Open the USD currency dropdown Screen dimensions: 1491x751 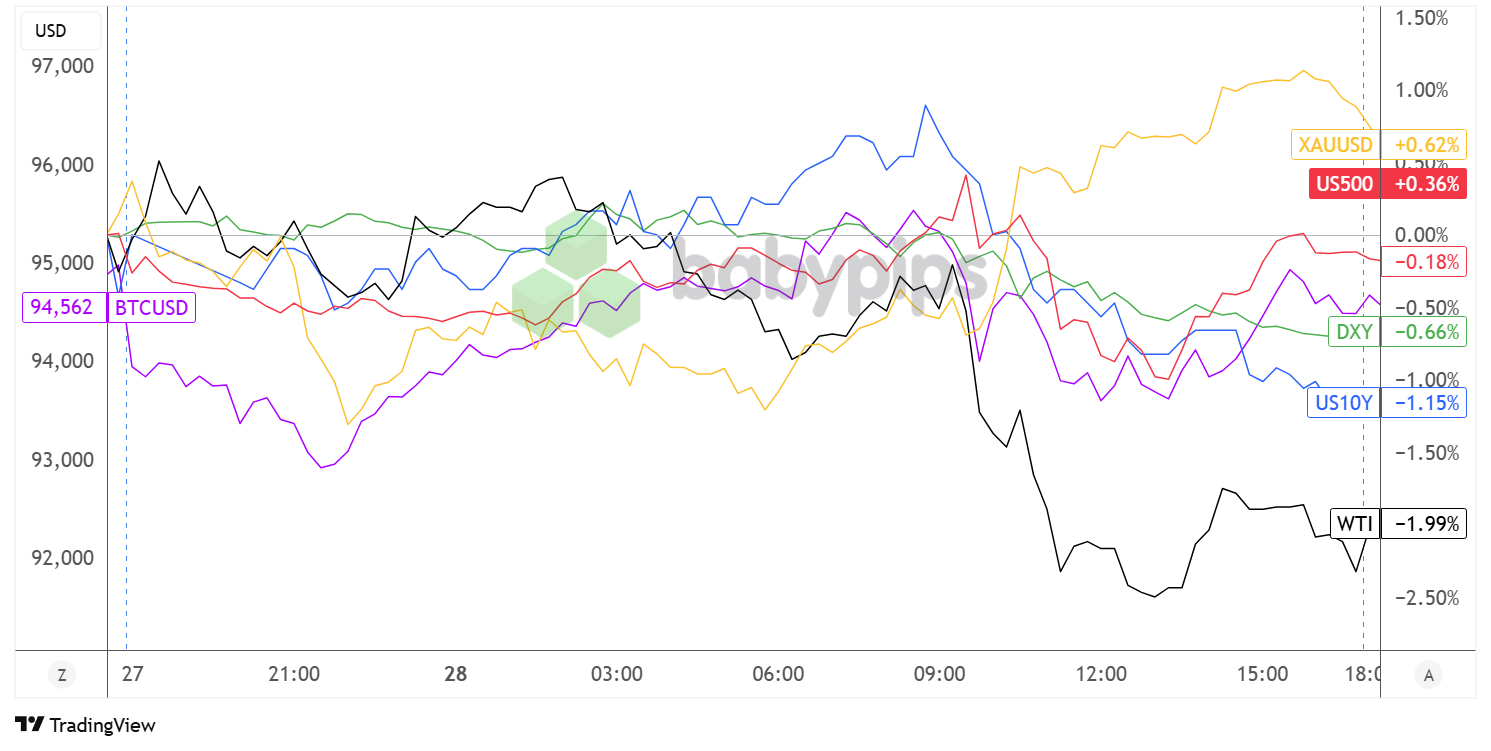click(52, 31)
